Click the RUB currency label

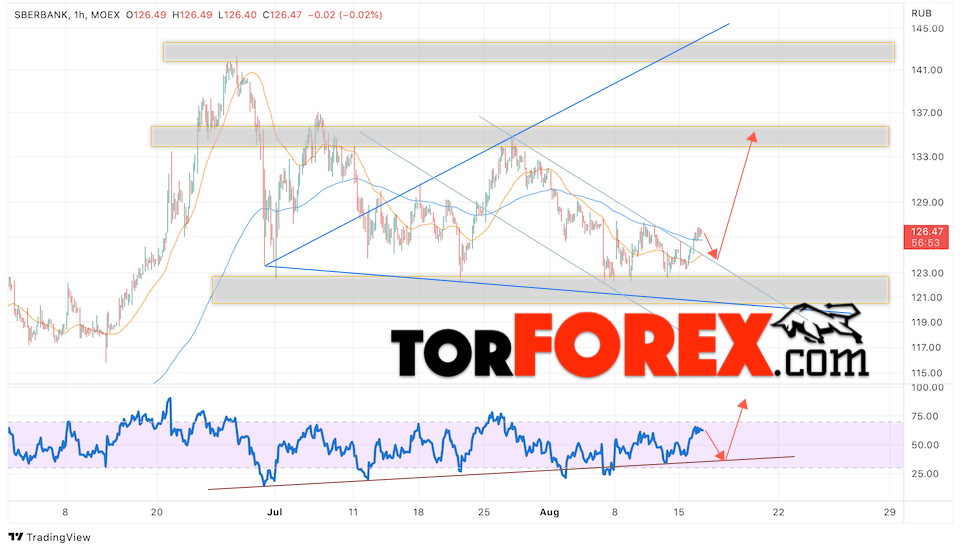tap(921, 13)
